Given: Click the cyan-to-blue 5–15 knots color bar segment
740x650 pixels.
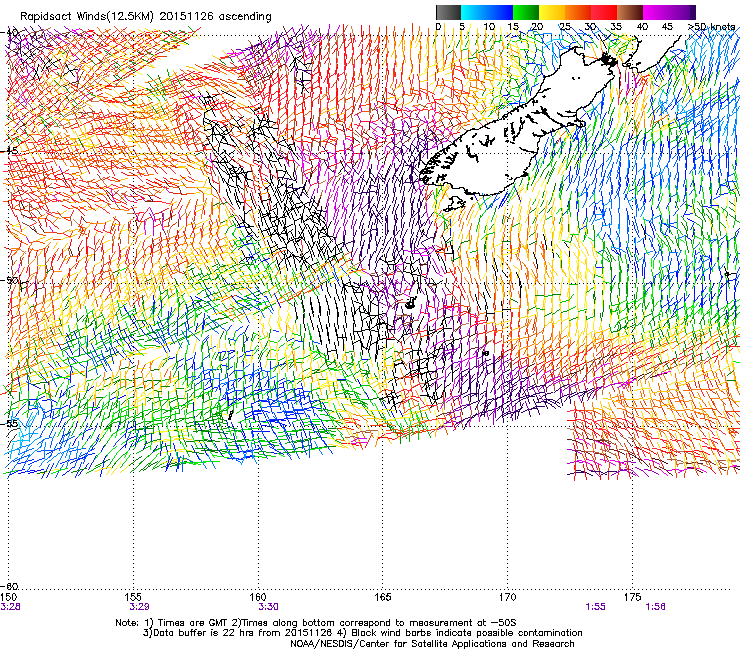Looking at the screenshot, I should coord(487,12).
